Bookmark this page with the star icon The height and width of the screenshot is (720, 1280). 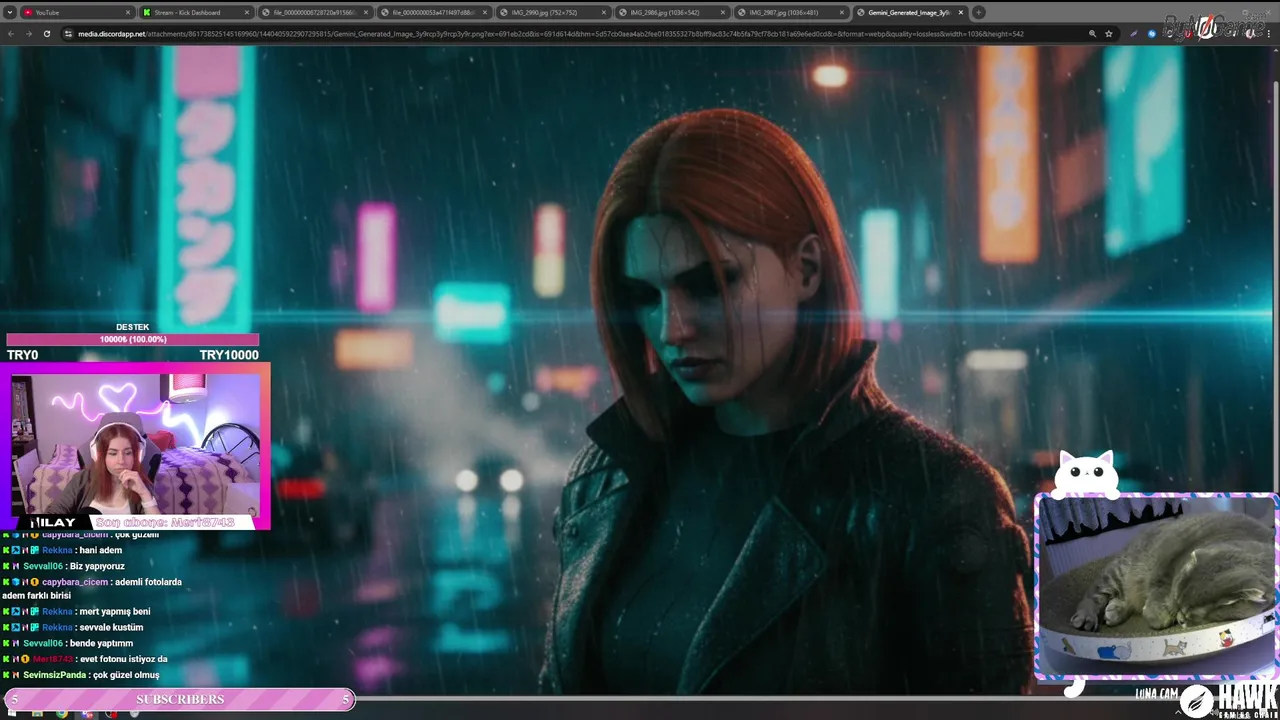[1109, 33]
